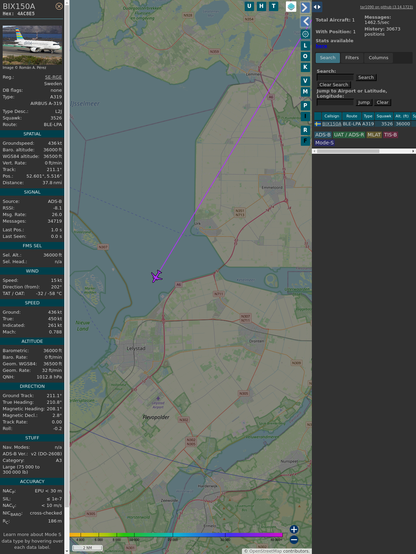Open stats via the 'here' link

pyautogui.click(x=321, y=46)
